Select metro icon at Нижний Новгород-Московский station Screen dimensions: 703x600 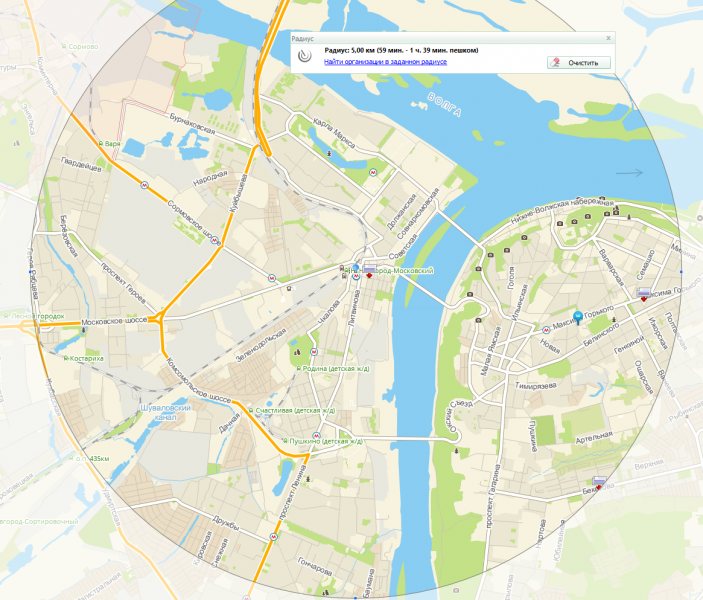tap(356, 277)
